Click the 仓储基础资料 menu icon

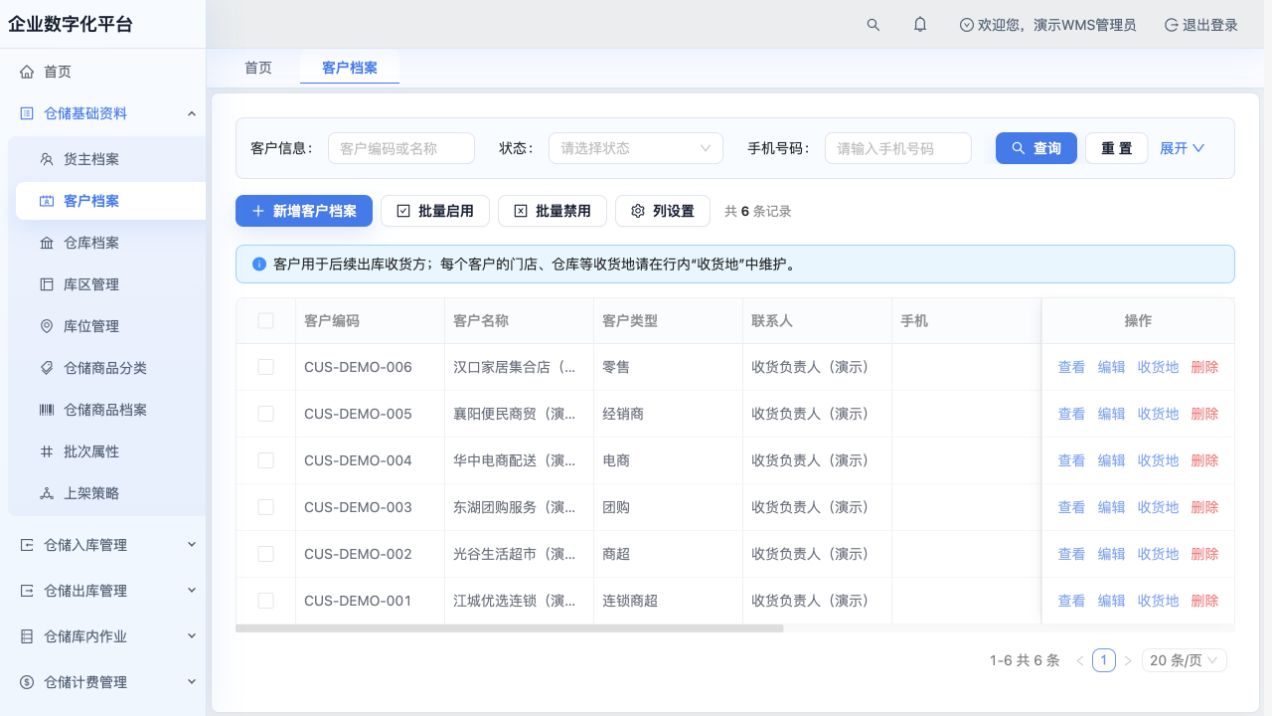click(27, 114)
